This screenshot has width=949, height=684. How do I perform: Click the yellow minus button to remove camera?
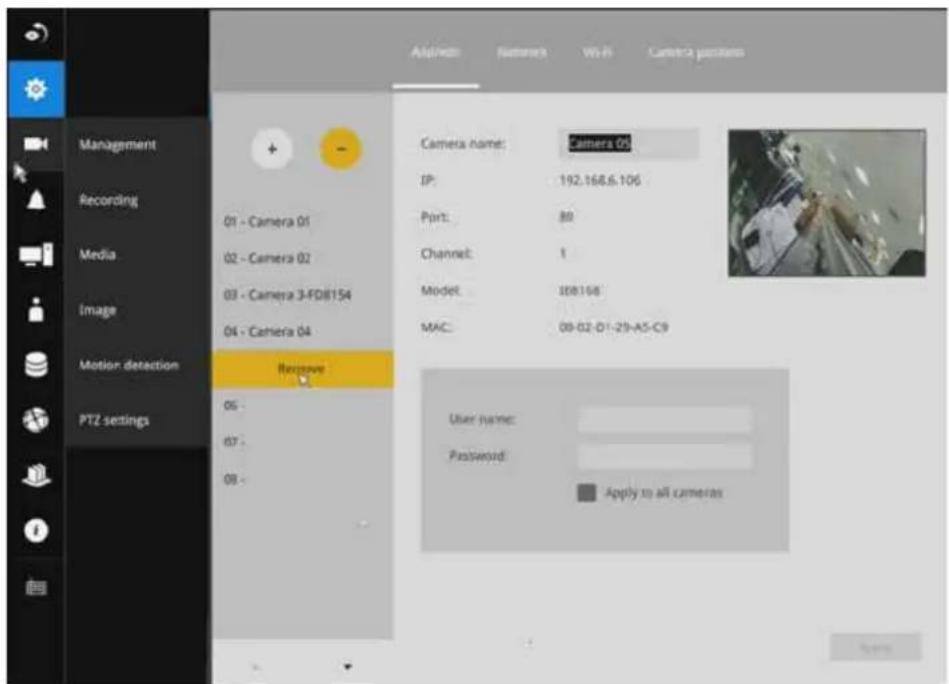341,149
